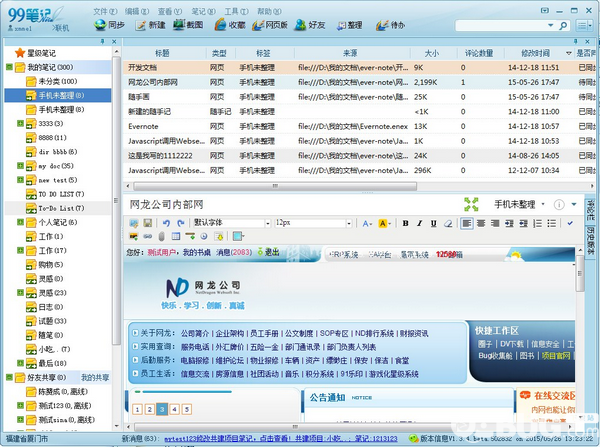
Task: Insert a numbered list
Action: pos(537,223)
